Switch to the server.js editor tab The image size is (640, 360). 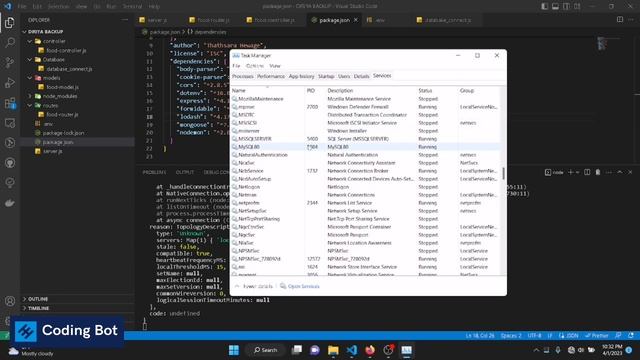[157, 20]
